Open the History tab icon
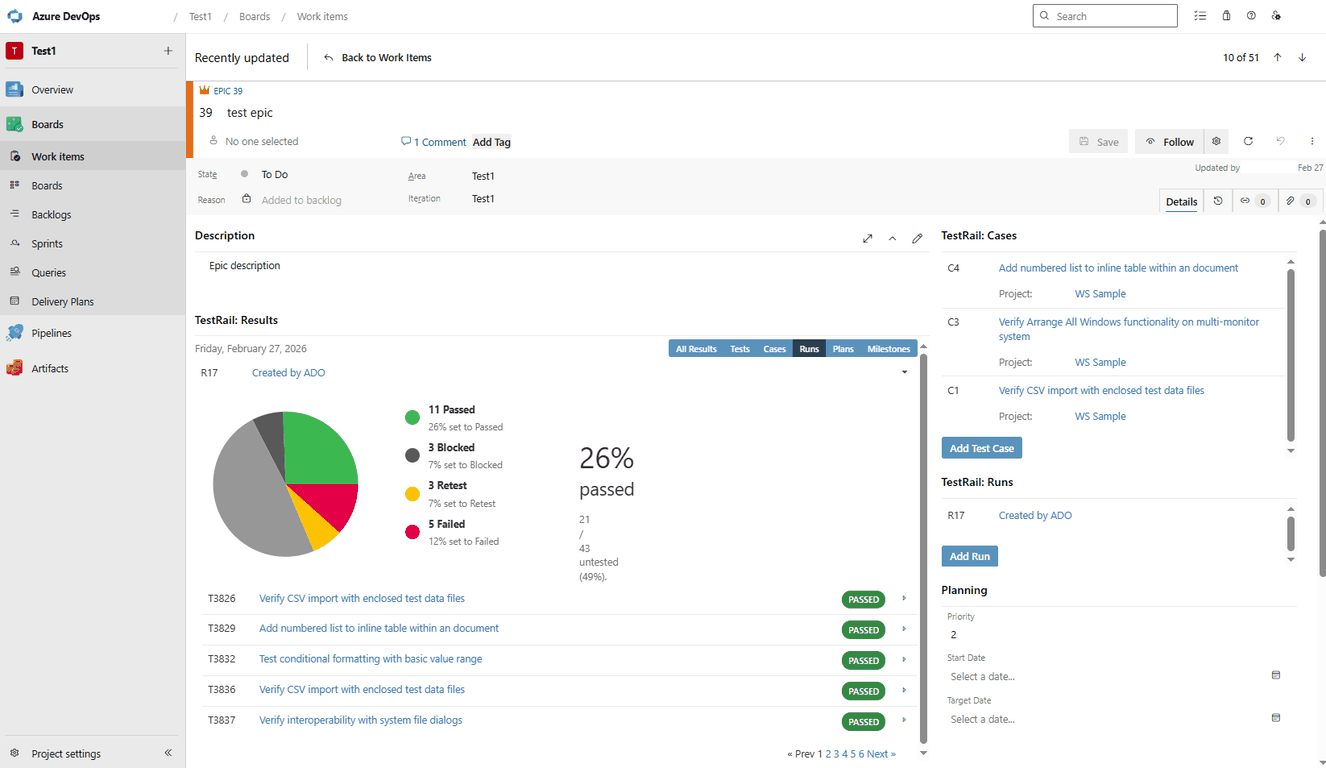The width and height of the screenshot is (1326, 768). point(1218,201)
